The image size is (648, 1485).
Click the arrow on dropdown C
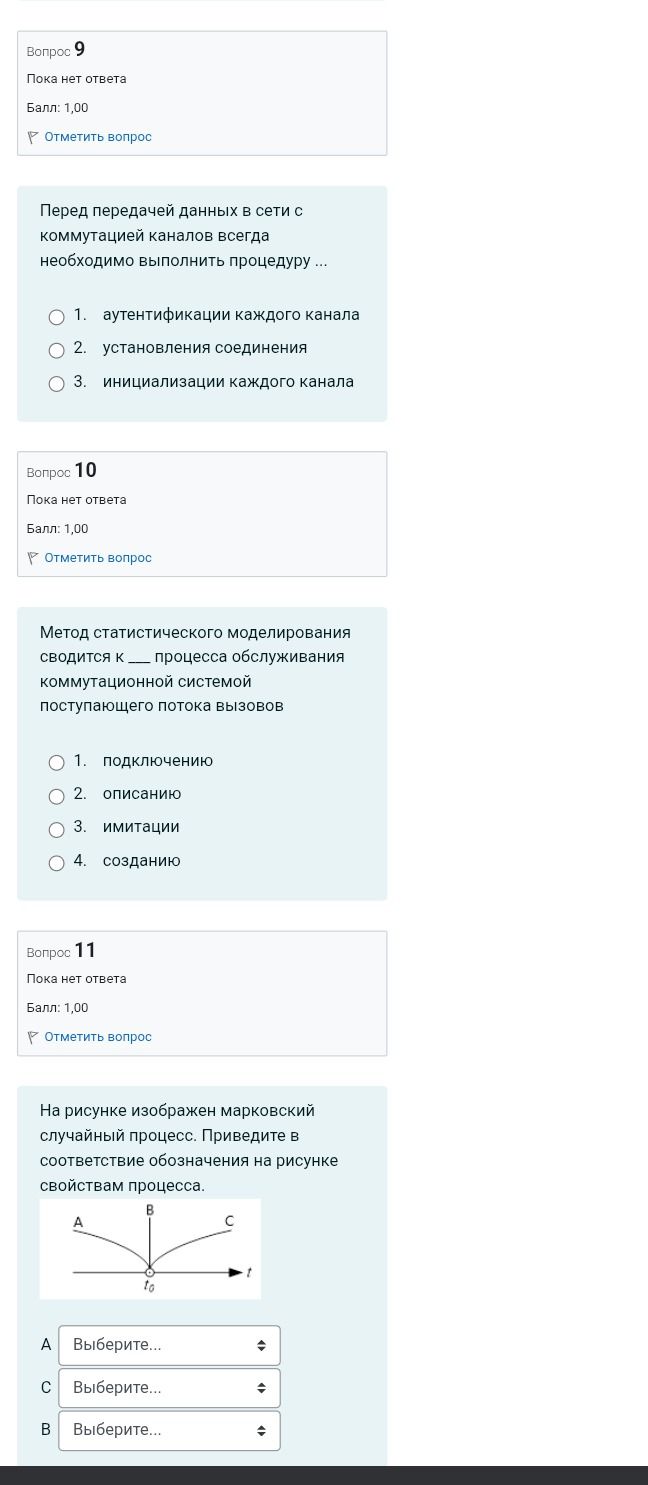pos(262,1388)
